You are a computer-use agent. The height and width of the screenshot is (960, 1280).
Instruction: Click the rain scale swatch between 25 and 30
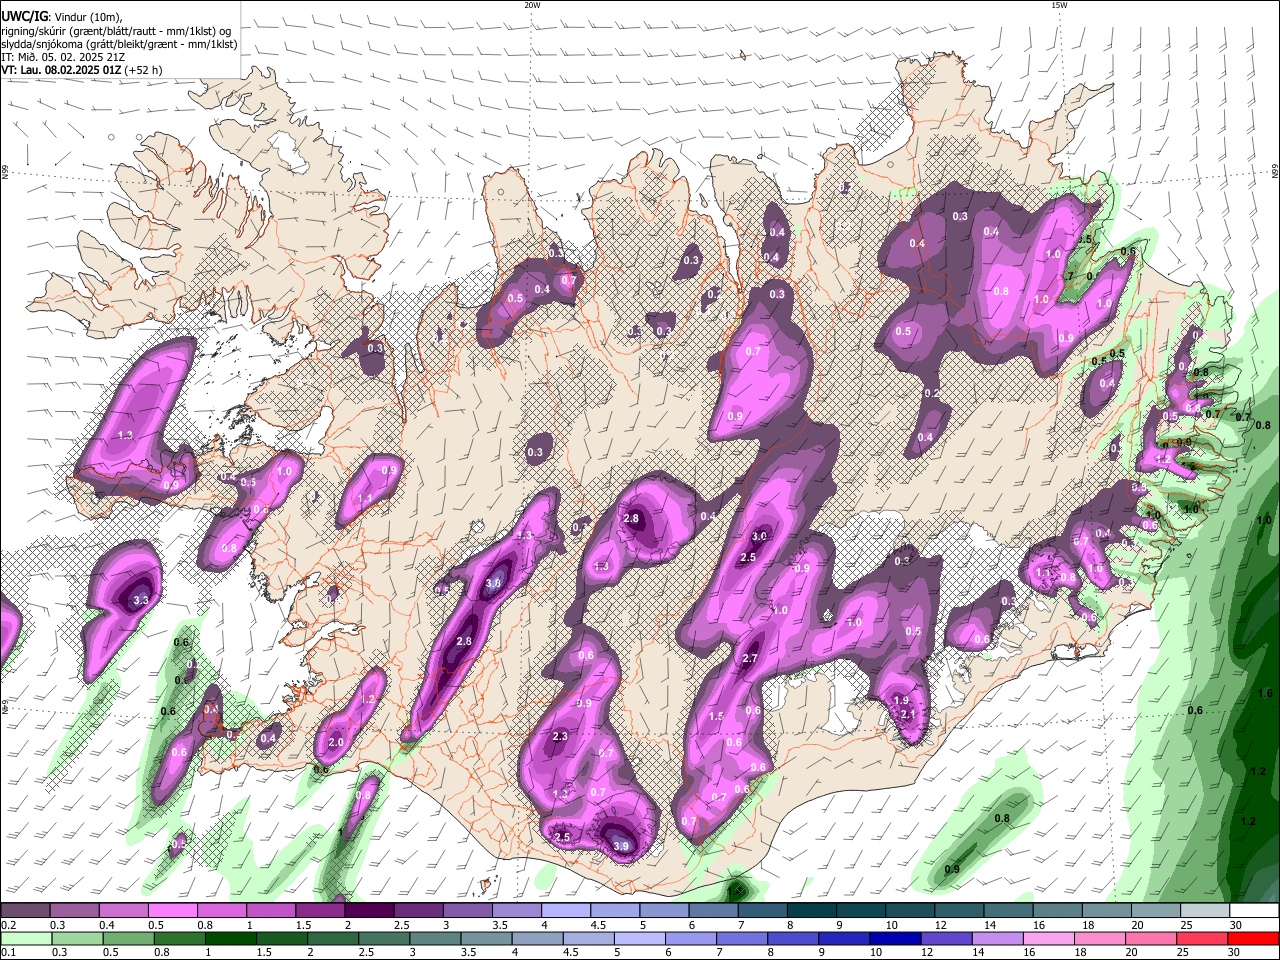[1202, 939]
